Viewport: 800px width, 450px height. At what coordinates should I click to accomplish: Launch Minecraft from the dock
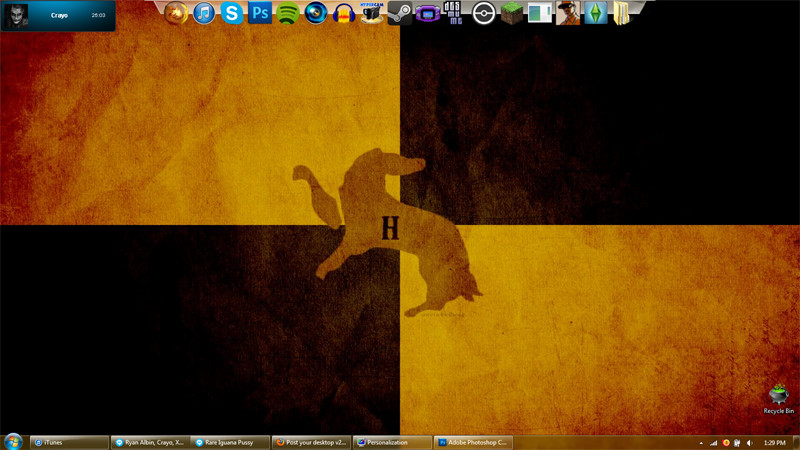pos(512,13)
